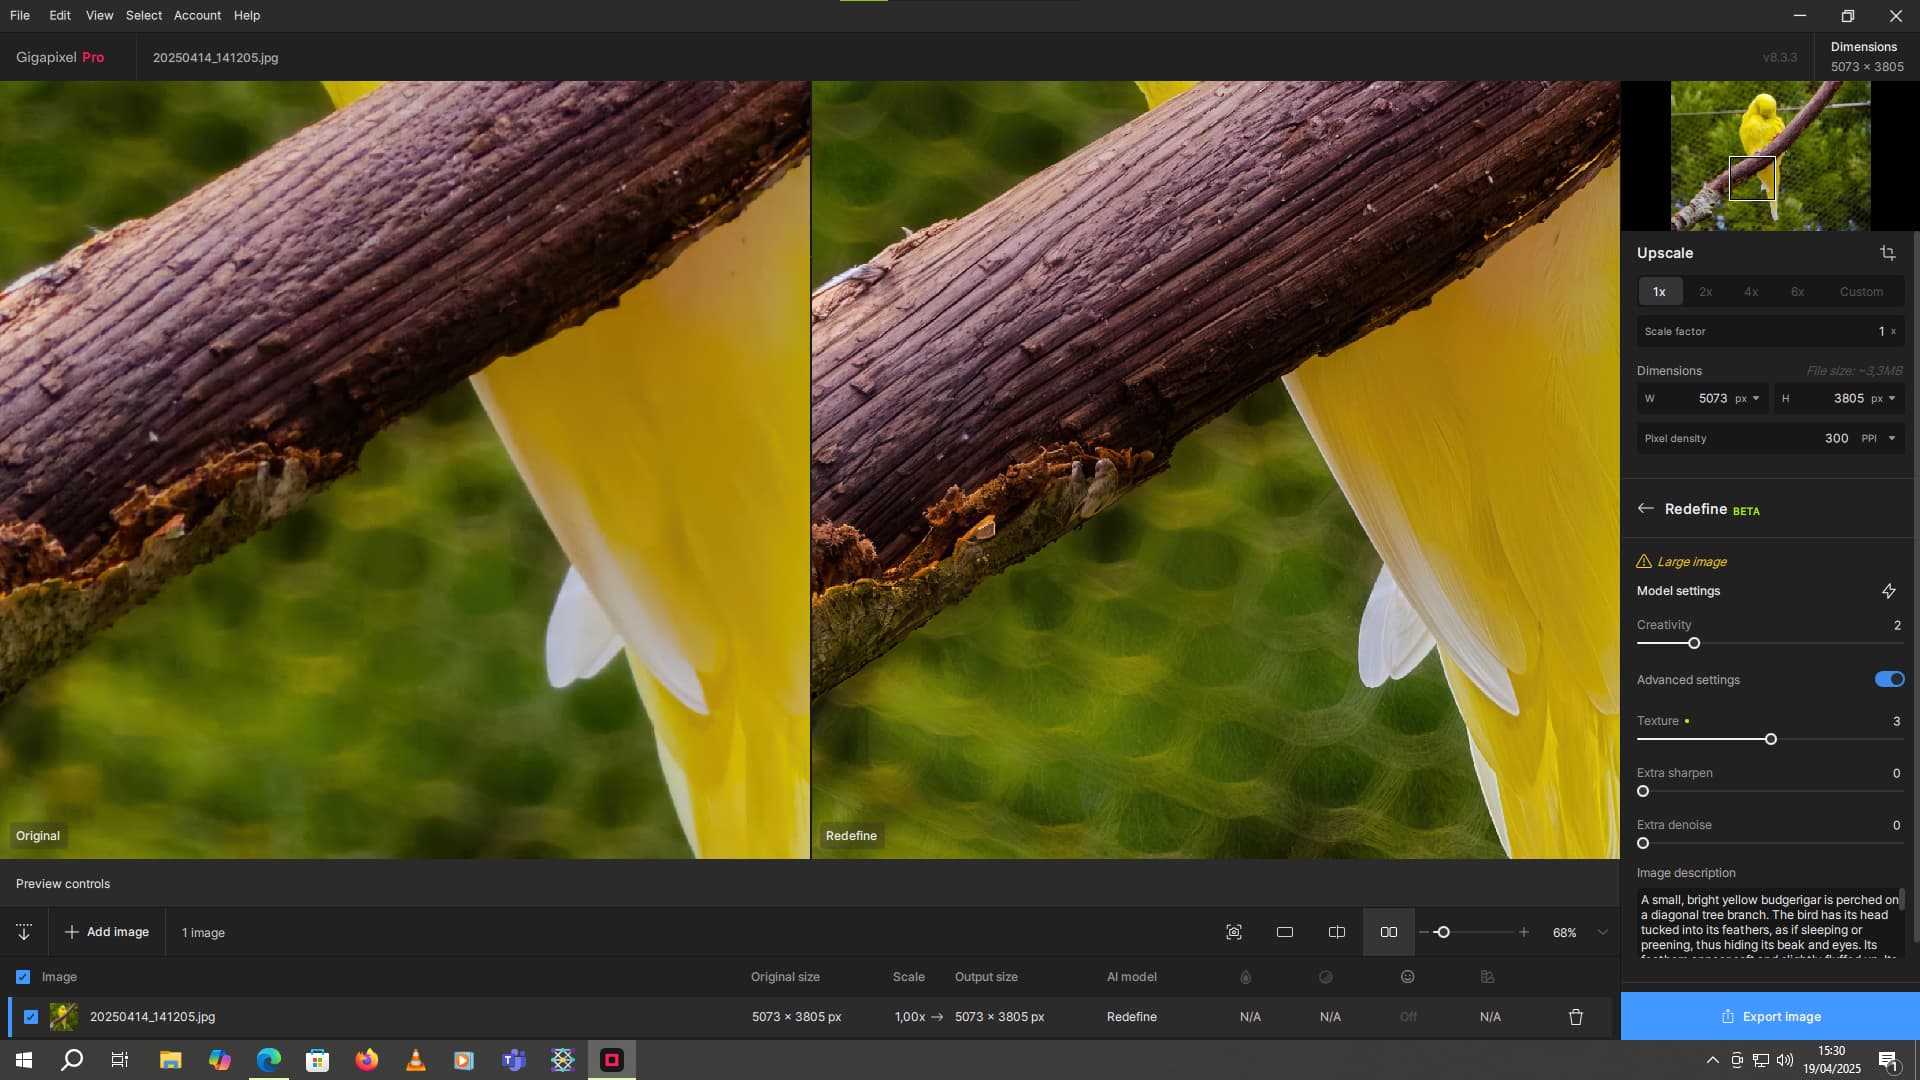Screen dimensions: 1920x1080
Task: Select the single view icon
Action: 1285,932
